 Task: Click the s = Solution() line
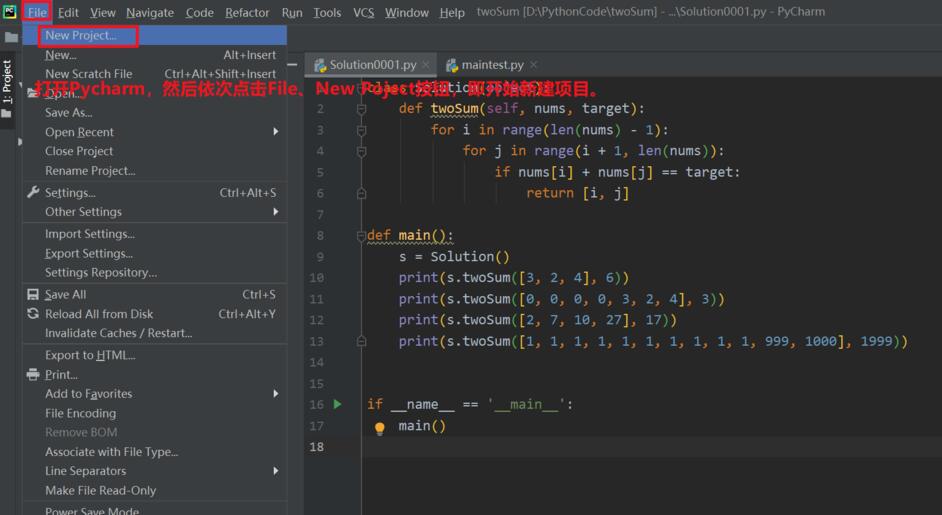point(454,257)
